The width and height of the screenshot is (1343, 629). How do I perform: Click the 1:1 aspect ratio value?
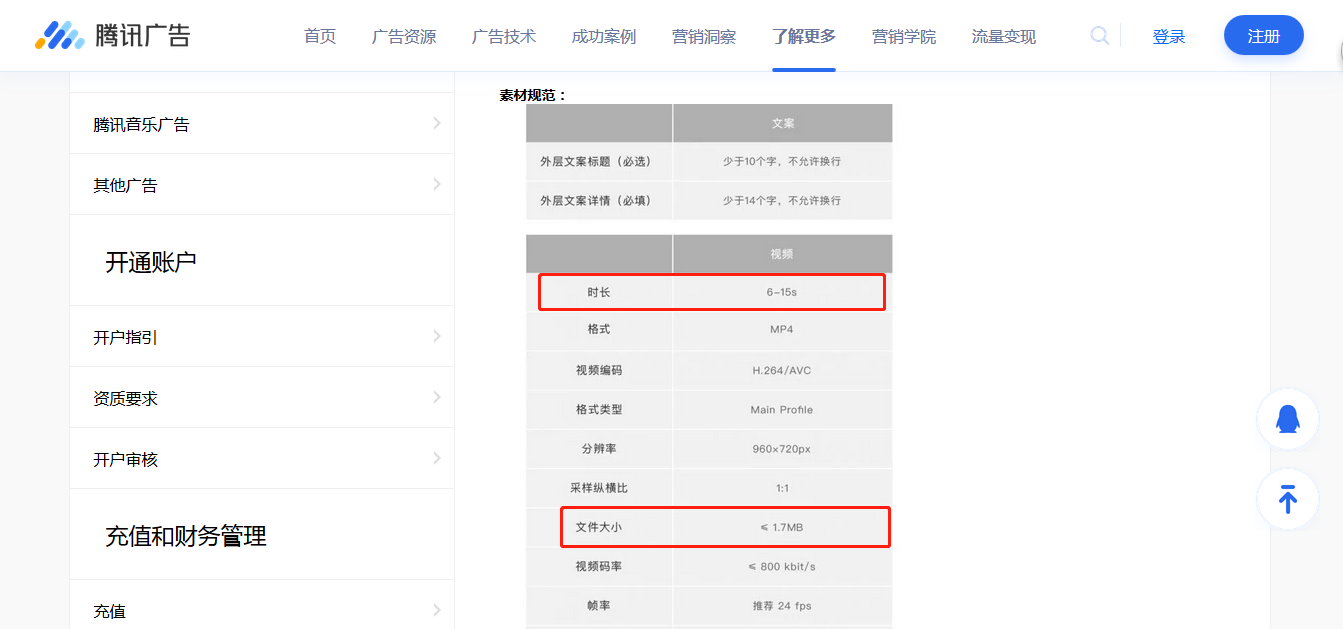[782, 488]
